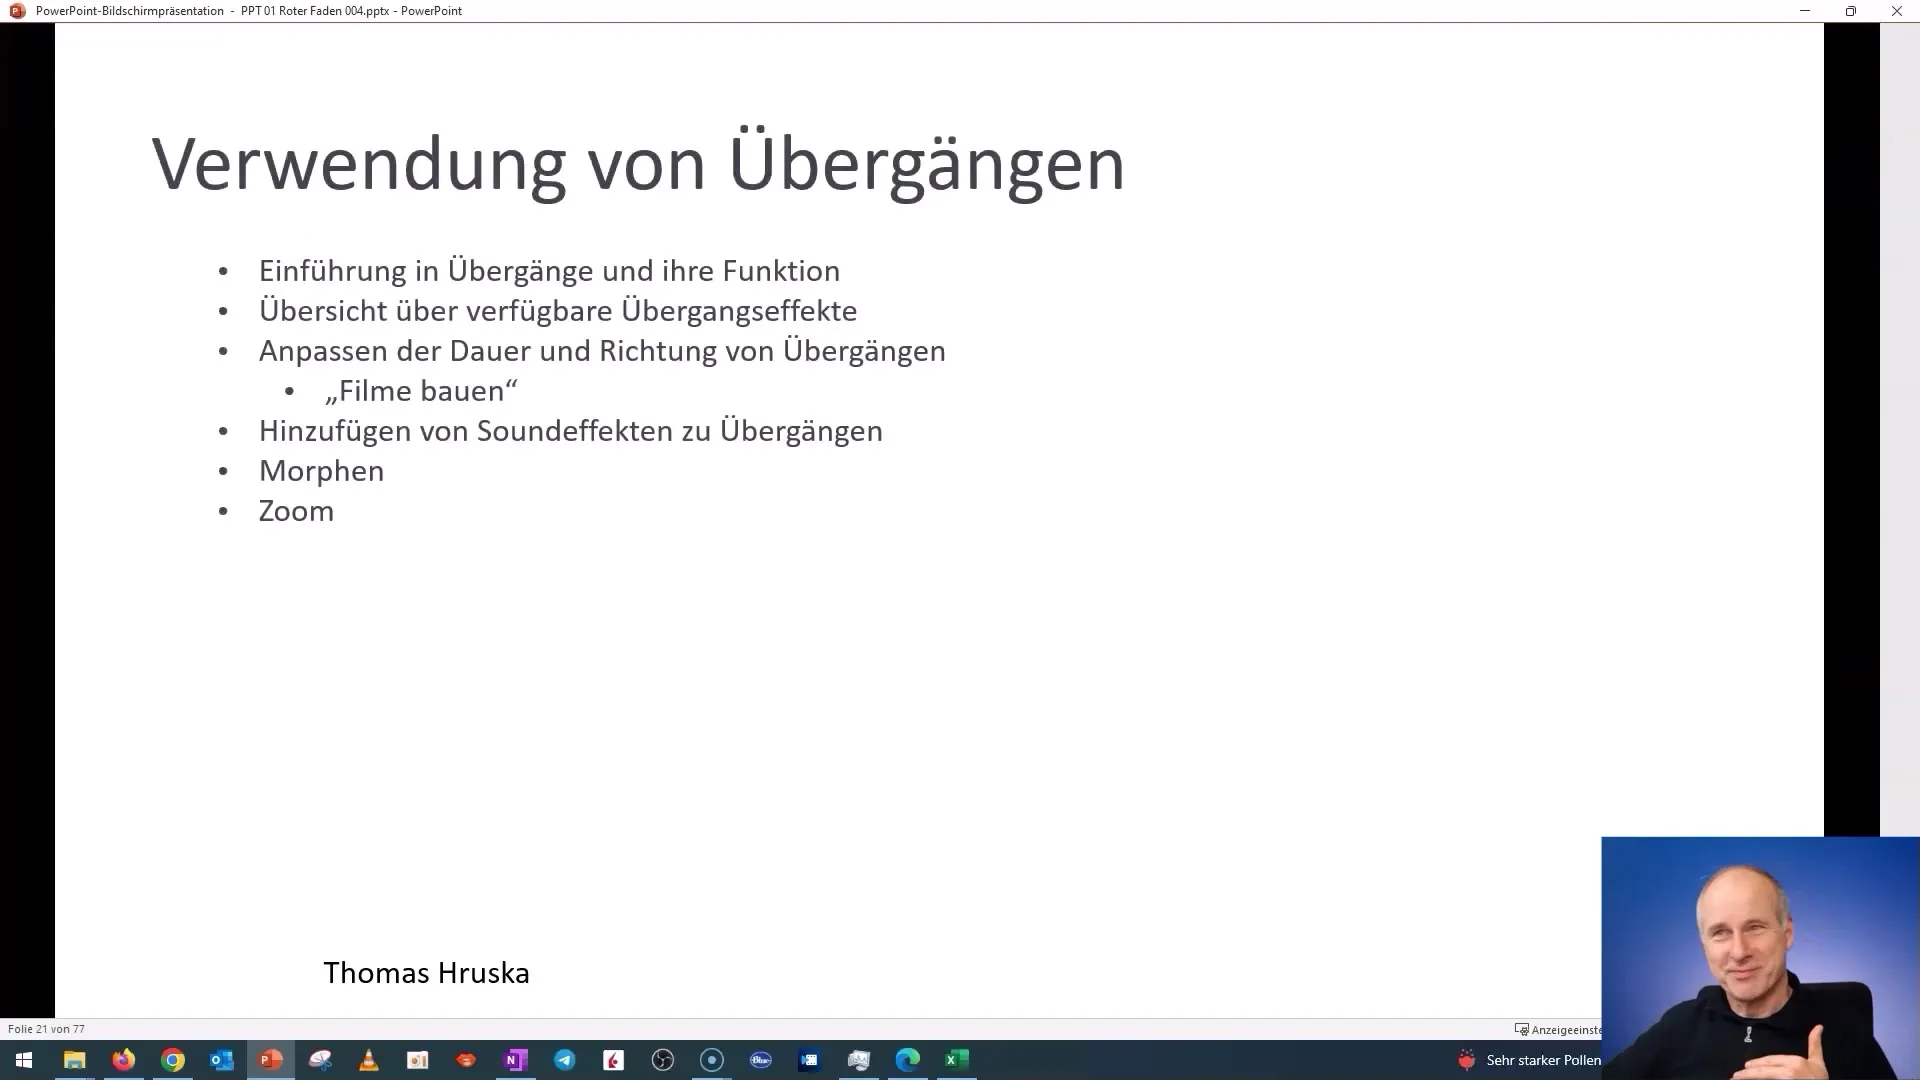Open the Snipping tool taskbar icon
This screenshot has height=1080, width=1920.
(319, 1060)
